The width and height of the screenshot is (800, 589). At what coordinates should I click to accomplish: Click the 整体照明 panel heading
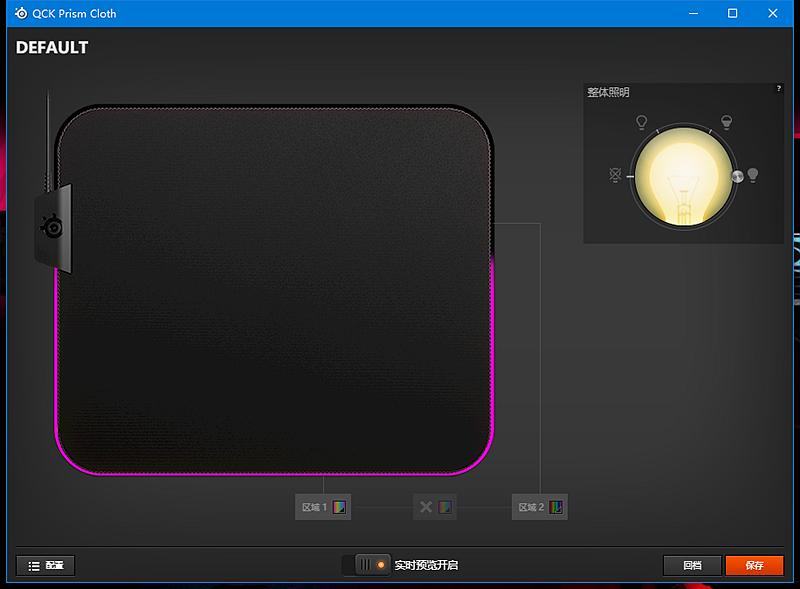tap(608, 92)
